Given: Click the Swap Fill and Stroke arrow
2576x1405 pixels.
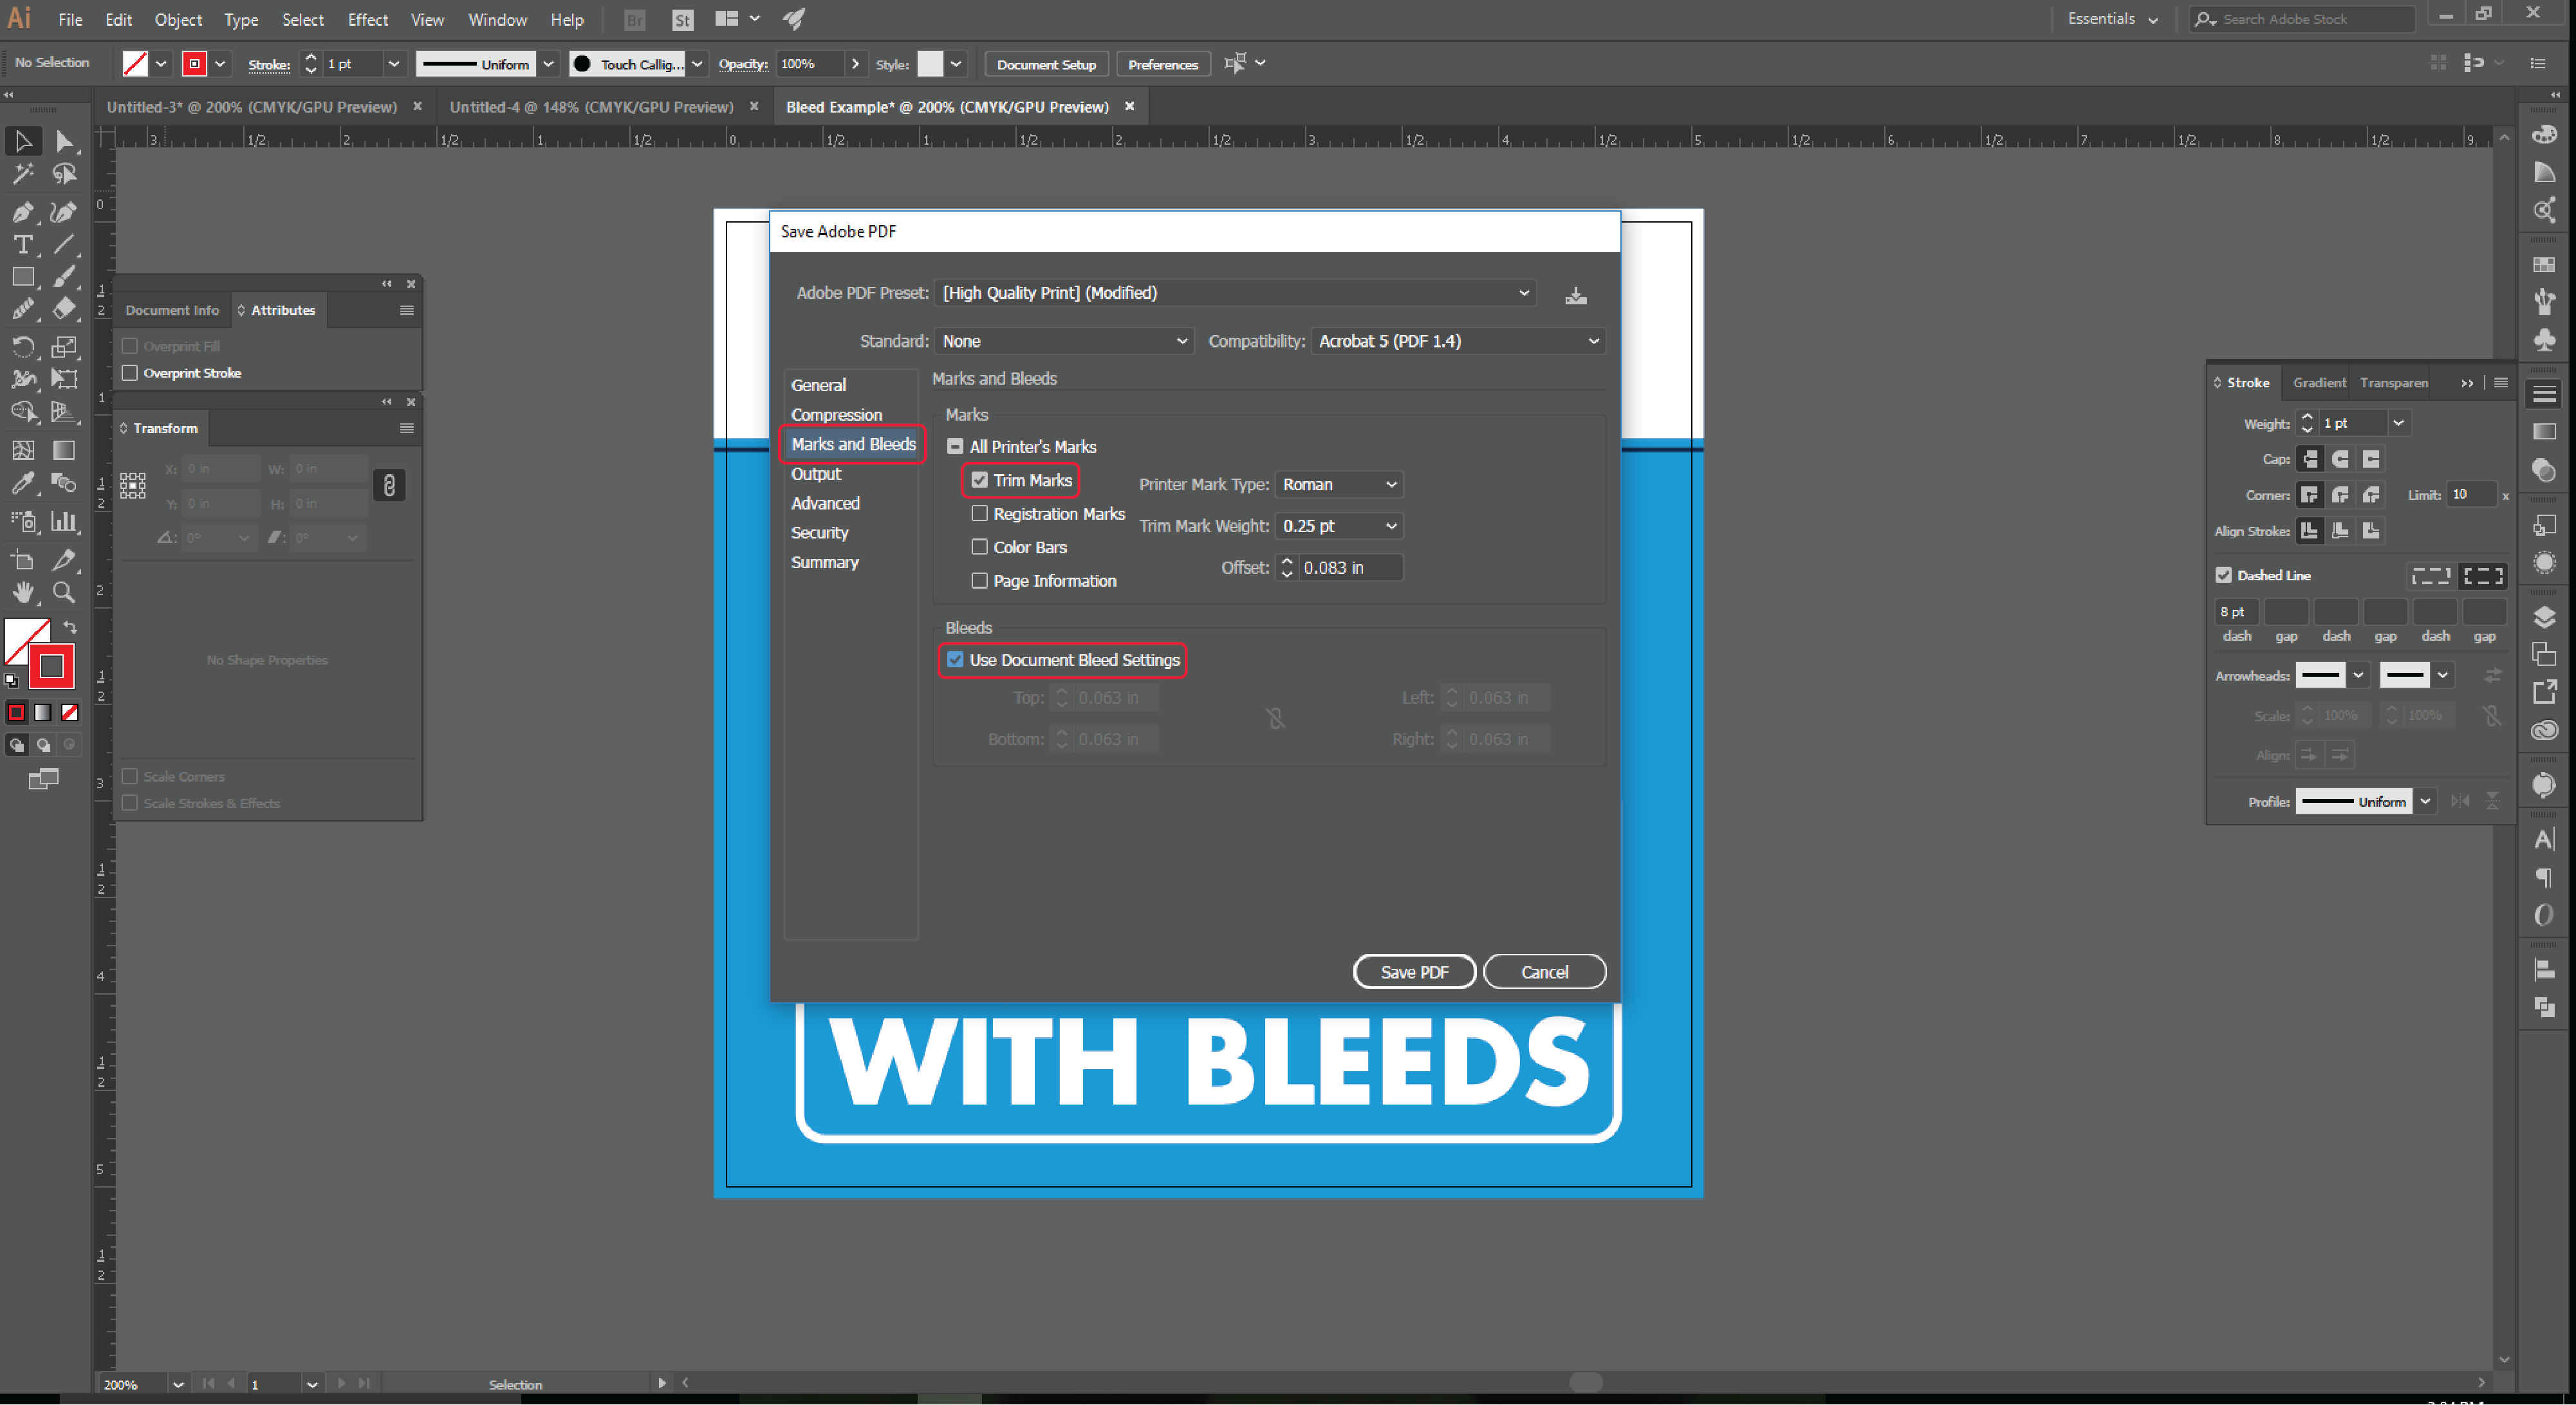Looking at the screenshot, I should (70, 627).
